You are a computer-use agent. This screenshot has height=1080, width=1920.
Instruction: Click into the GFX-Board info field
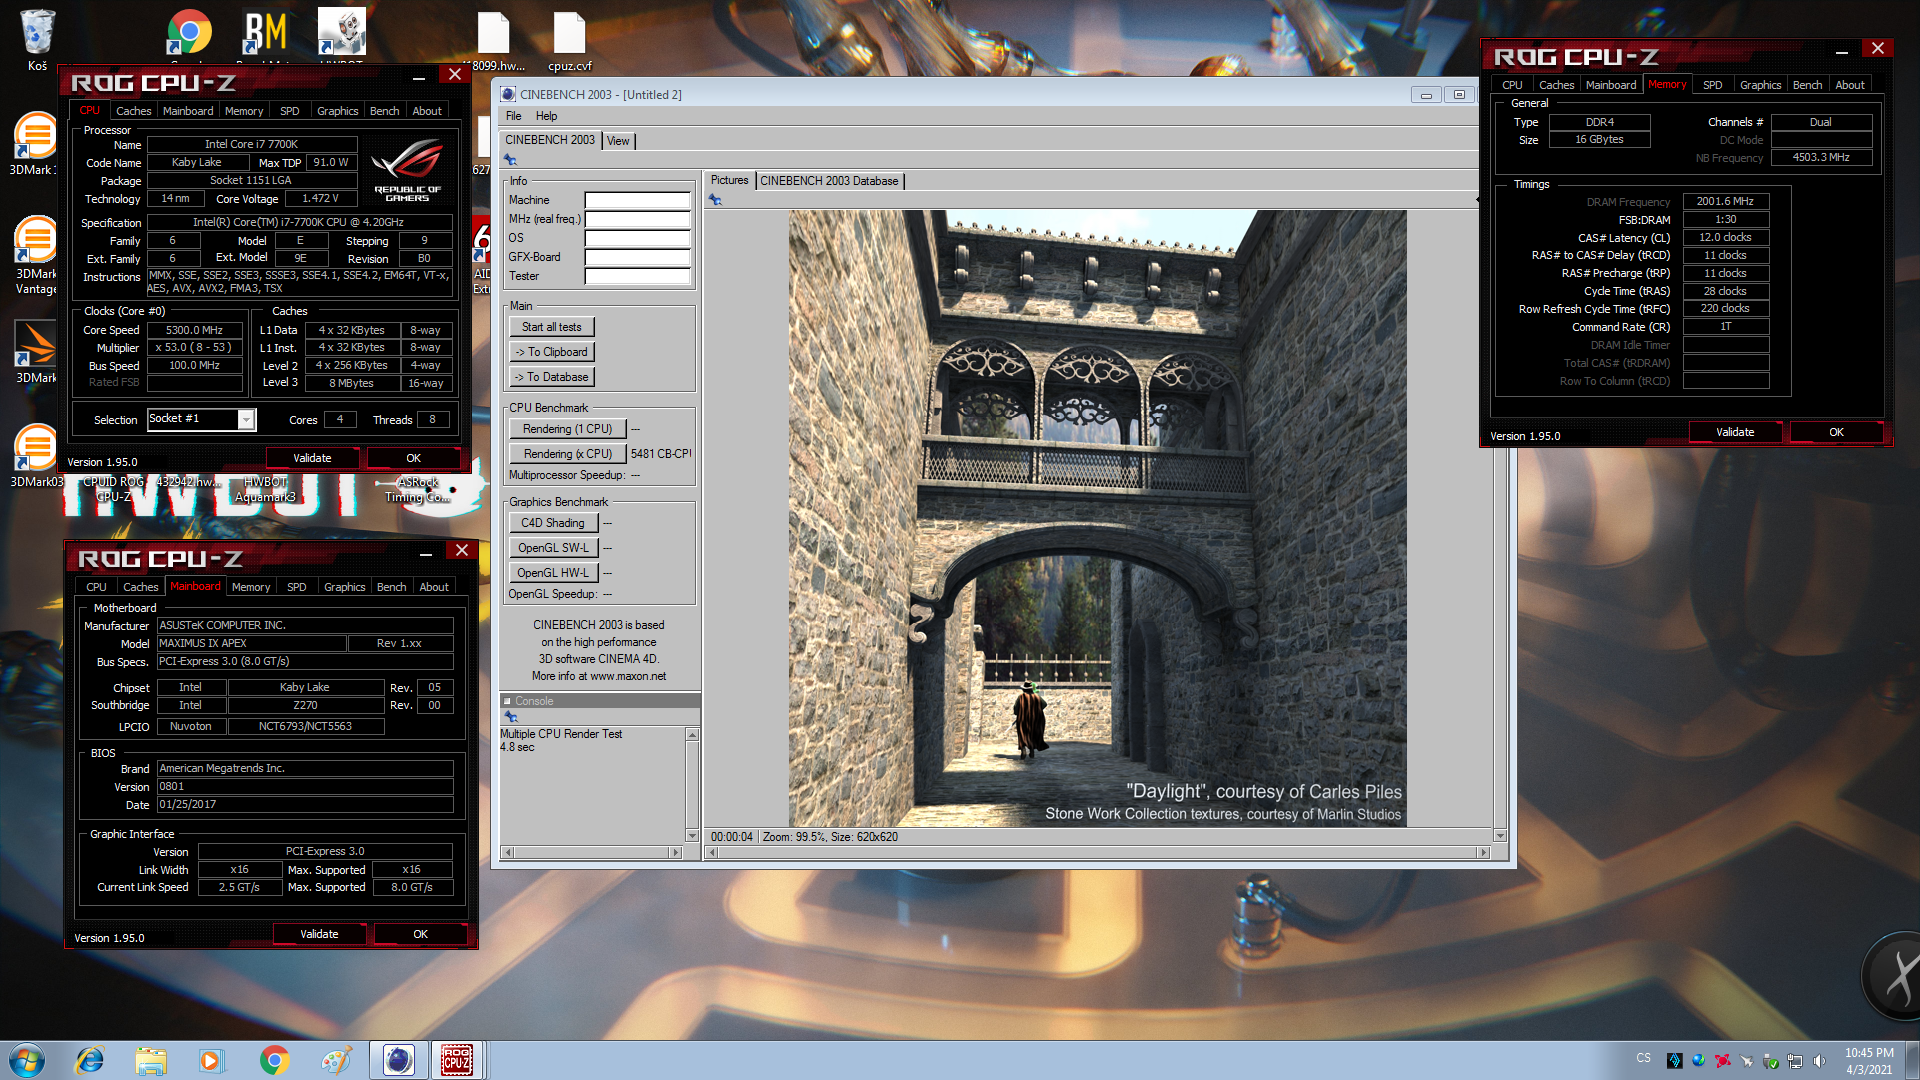click(x=637, y=257)
